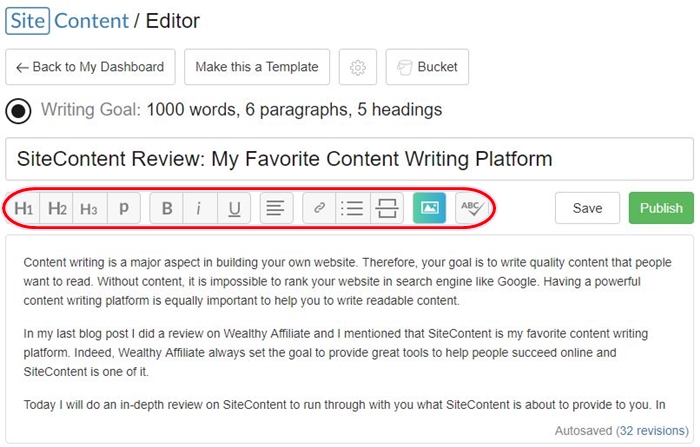Screen dimensions: 700x447
Task: Run the ABC spell check
Action: click(472, 208)
